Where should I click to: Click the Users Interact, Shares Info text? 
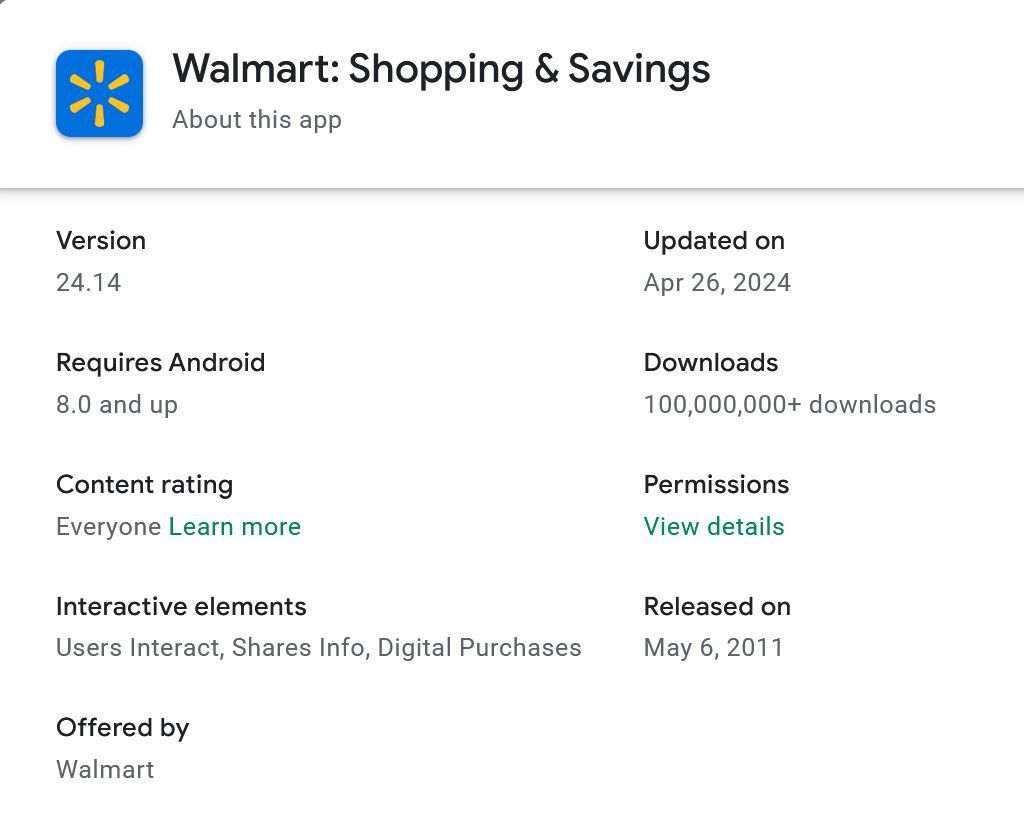210,648
